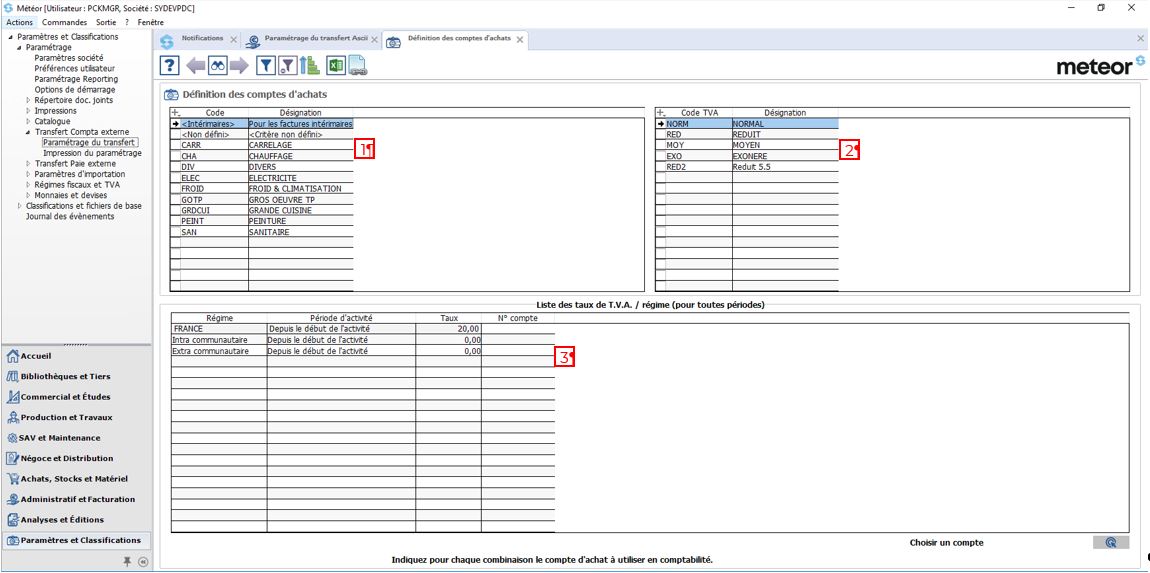Select Paramétrage Reporting in the tree
Screen dimensions: 1150x573
tap(76, 79)
